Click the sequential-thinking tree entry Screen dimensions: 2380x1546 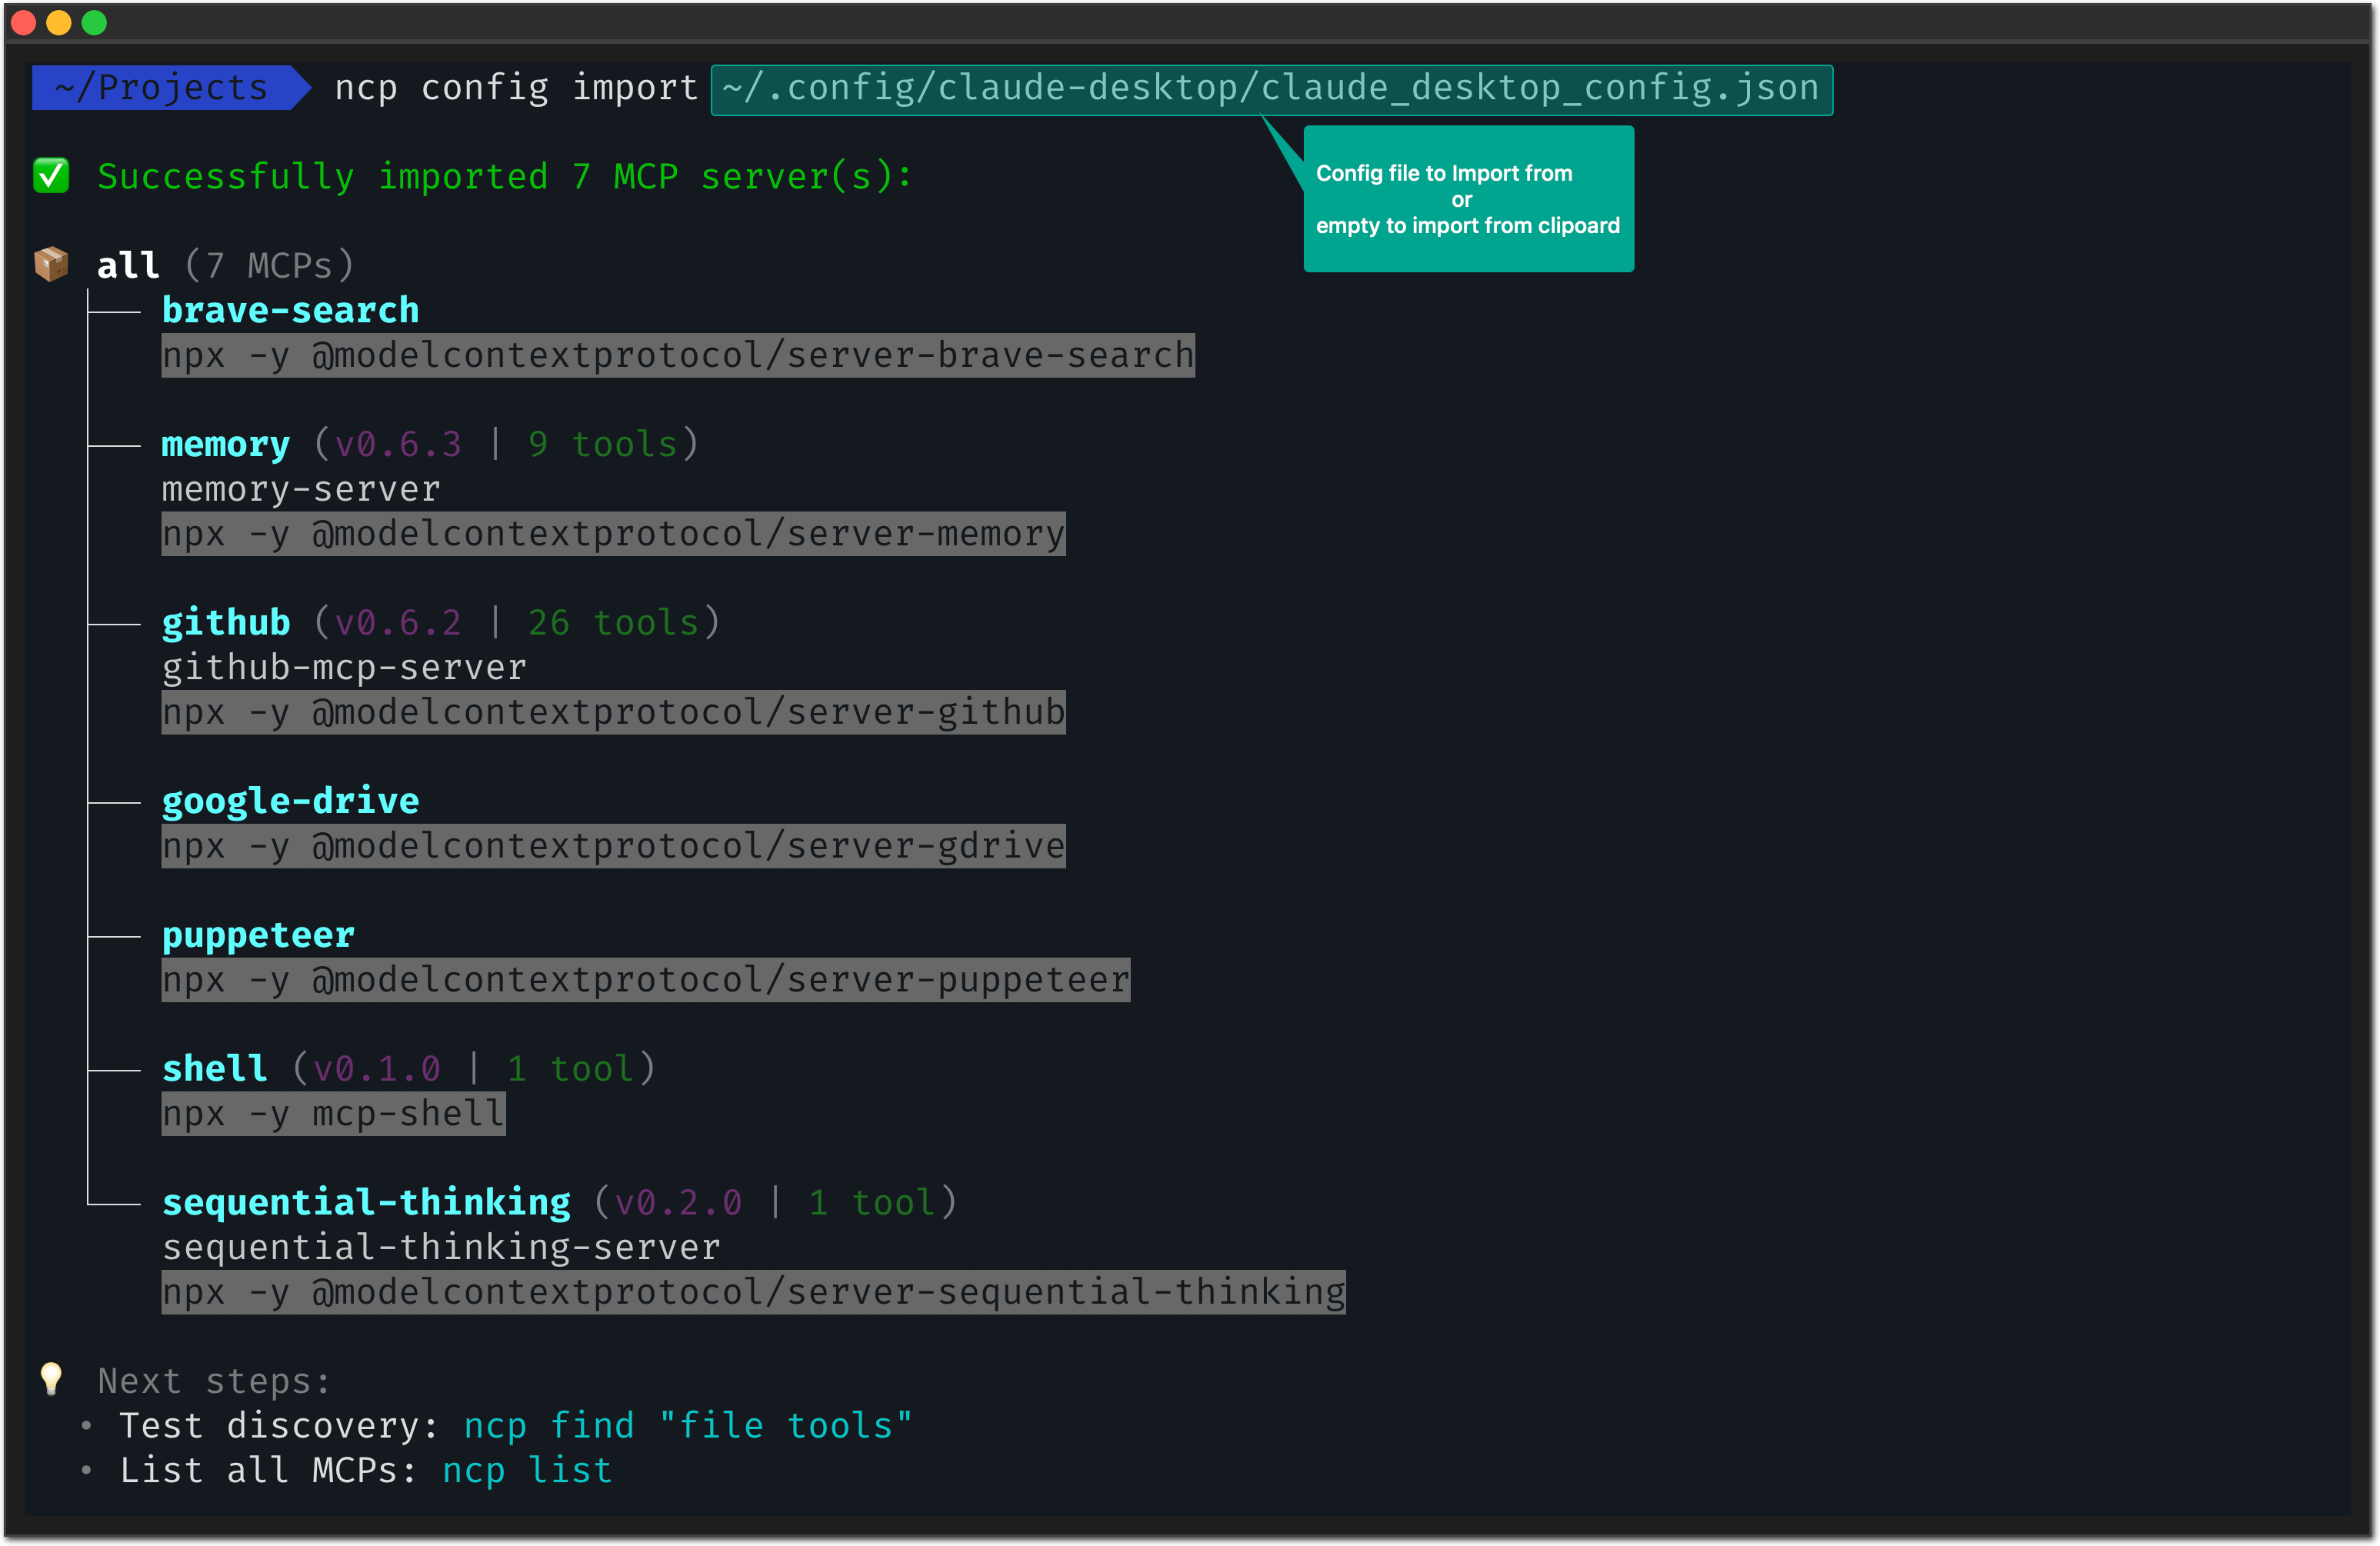pyautogui.click(x=366, y=1202)
